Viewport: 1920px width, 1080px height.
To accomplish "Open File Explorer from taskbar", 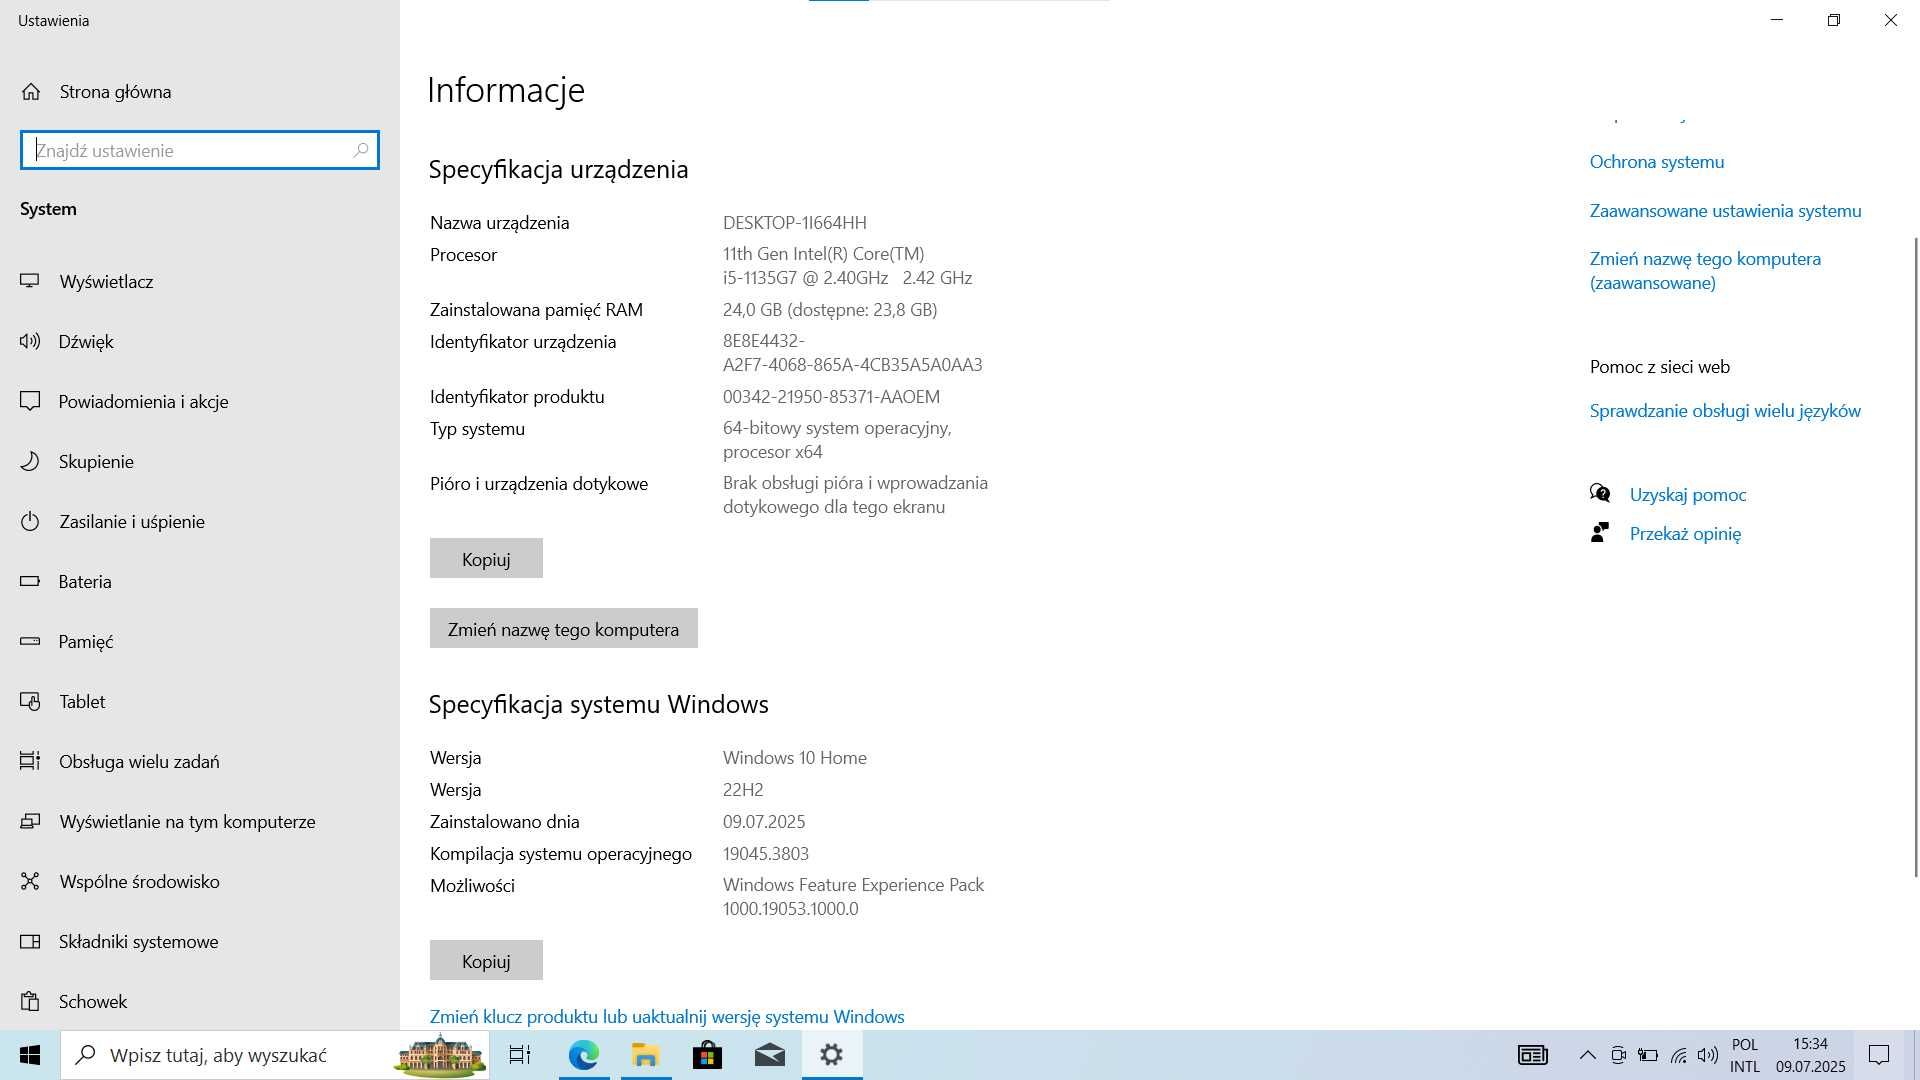I will [645, 1055].
